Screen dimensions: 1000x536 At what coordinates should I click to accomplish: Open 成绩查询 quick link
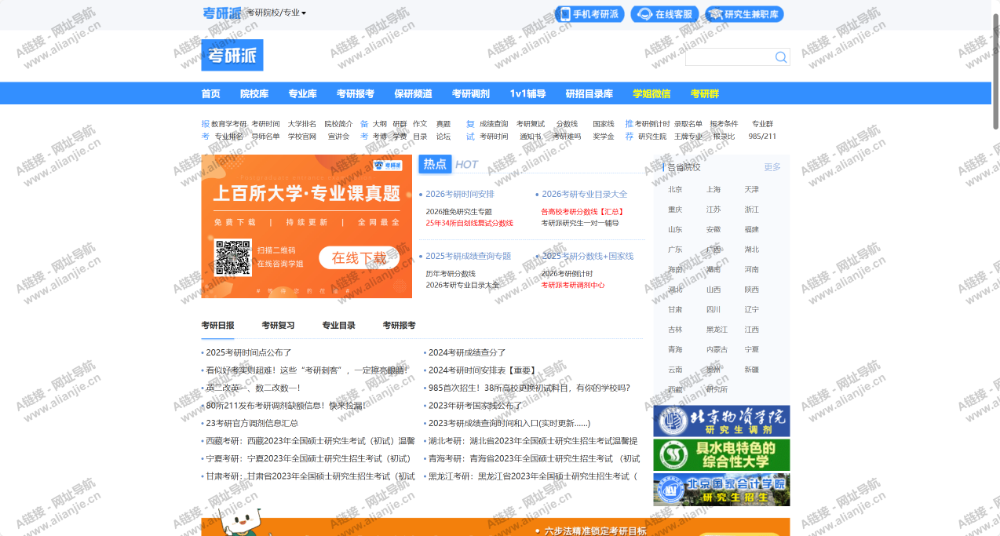[x=494, y=124]
